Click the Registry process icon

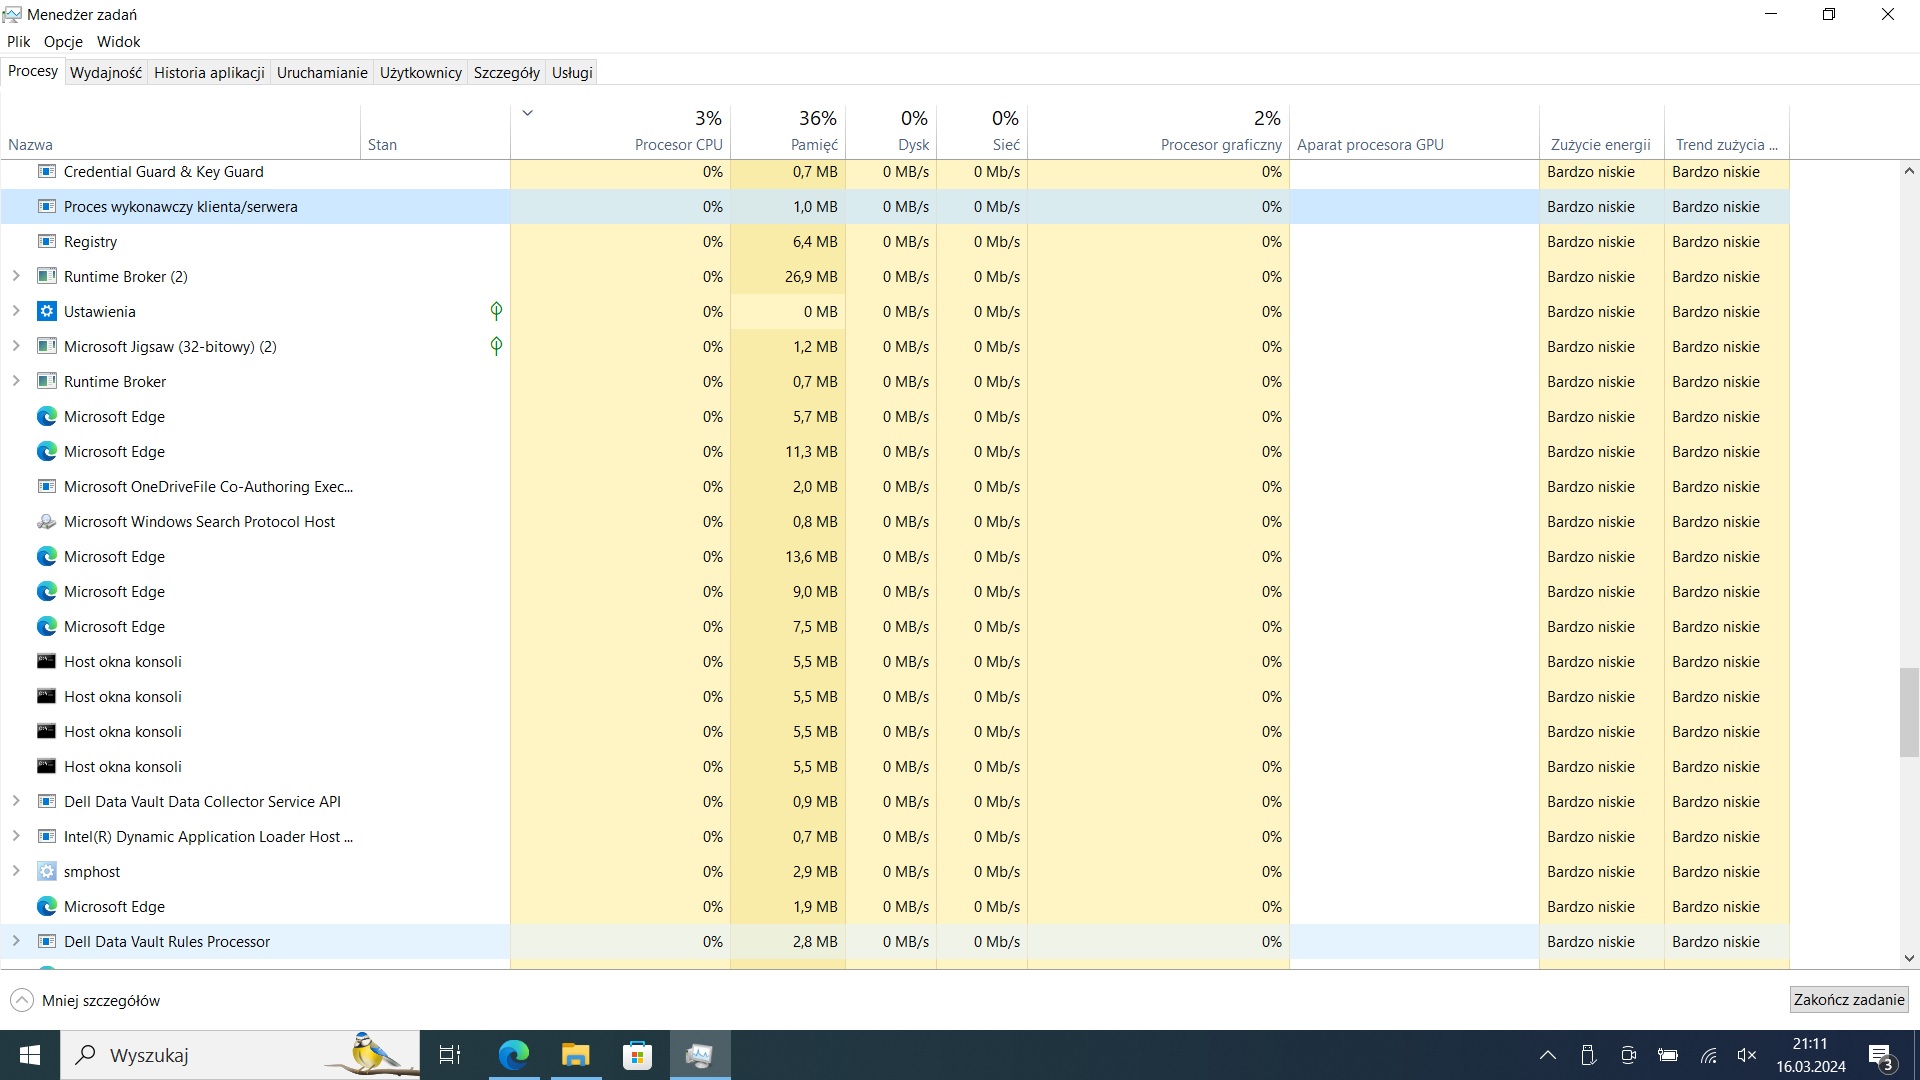click(46, 241)
